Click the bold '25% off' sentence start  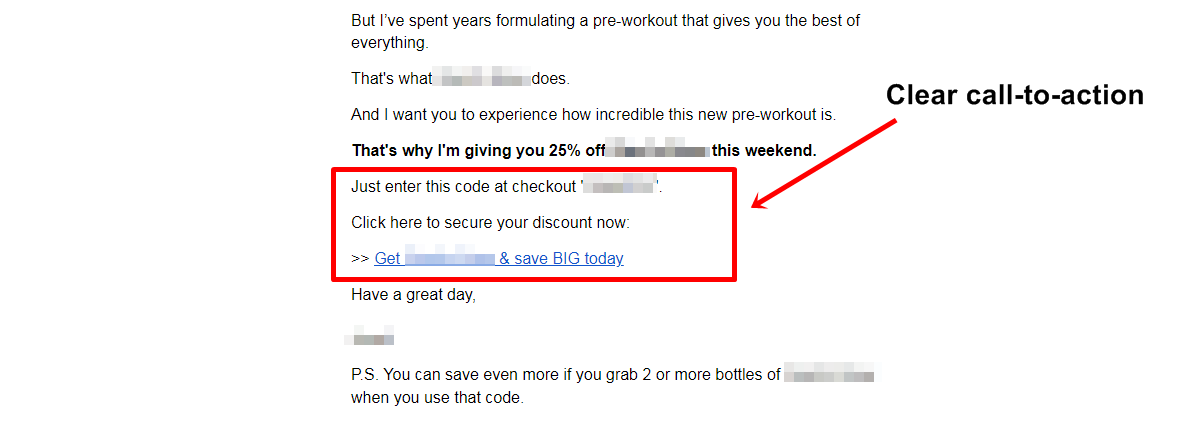(x=478, y=151)
